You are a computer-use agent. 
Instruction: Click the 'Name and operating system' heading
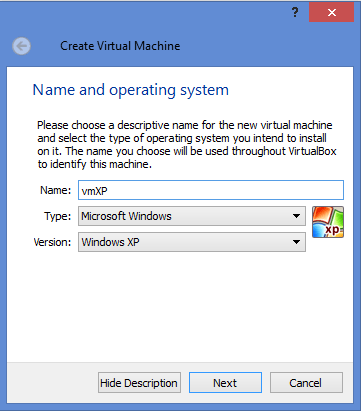tap(131, 90)
